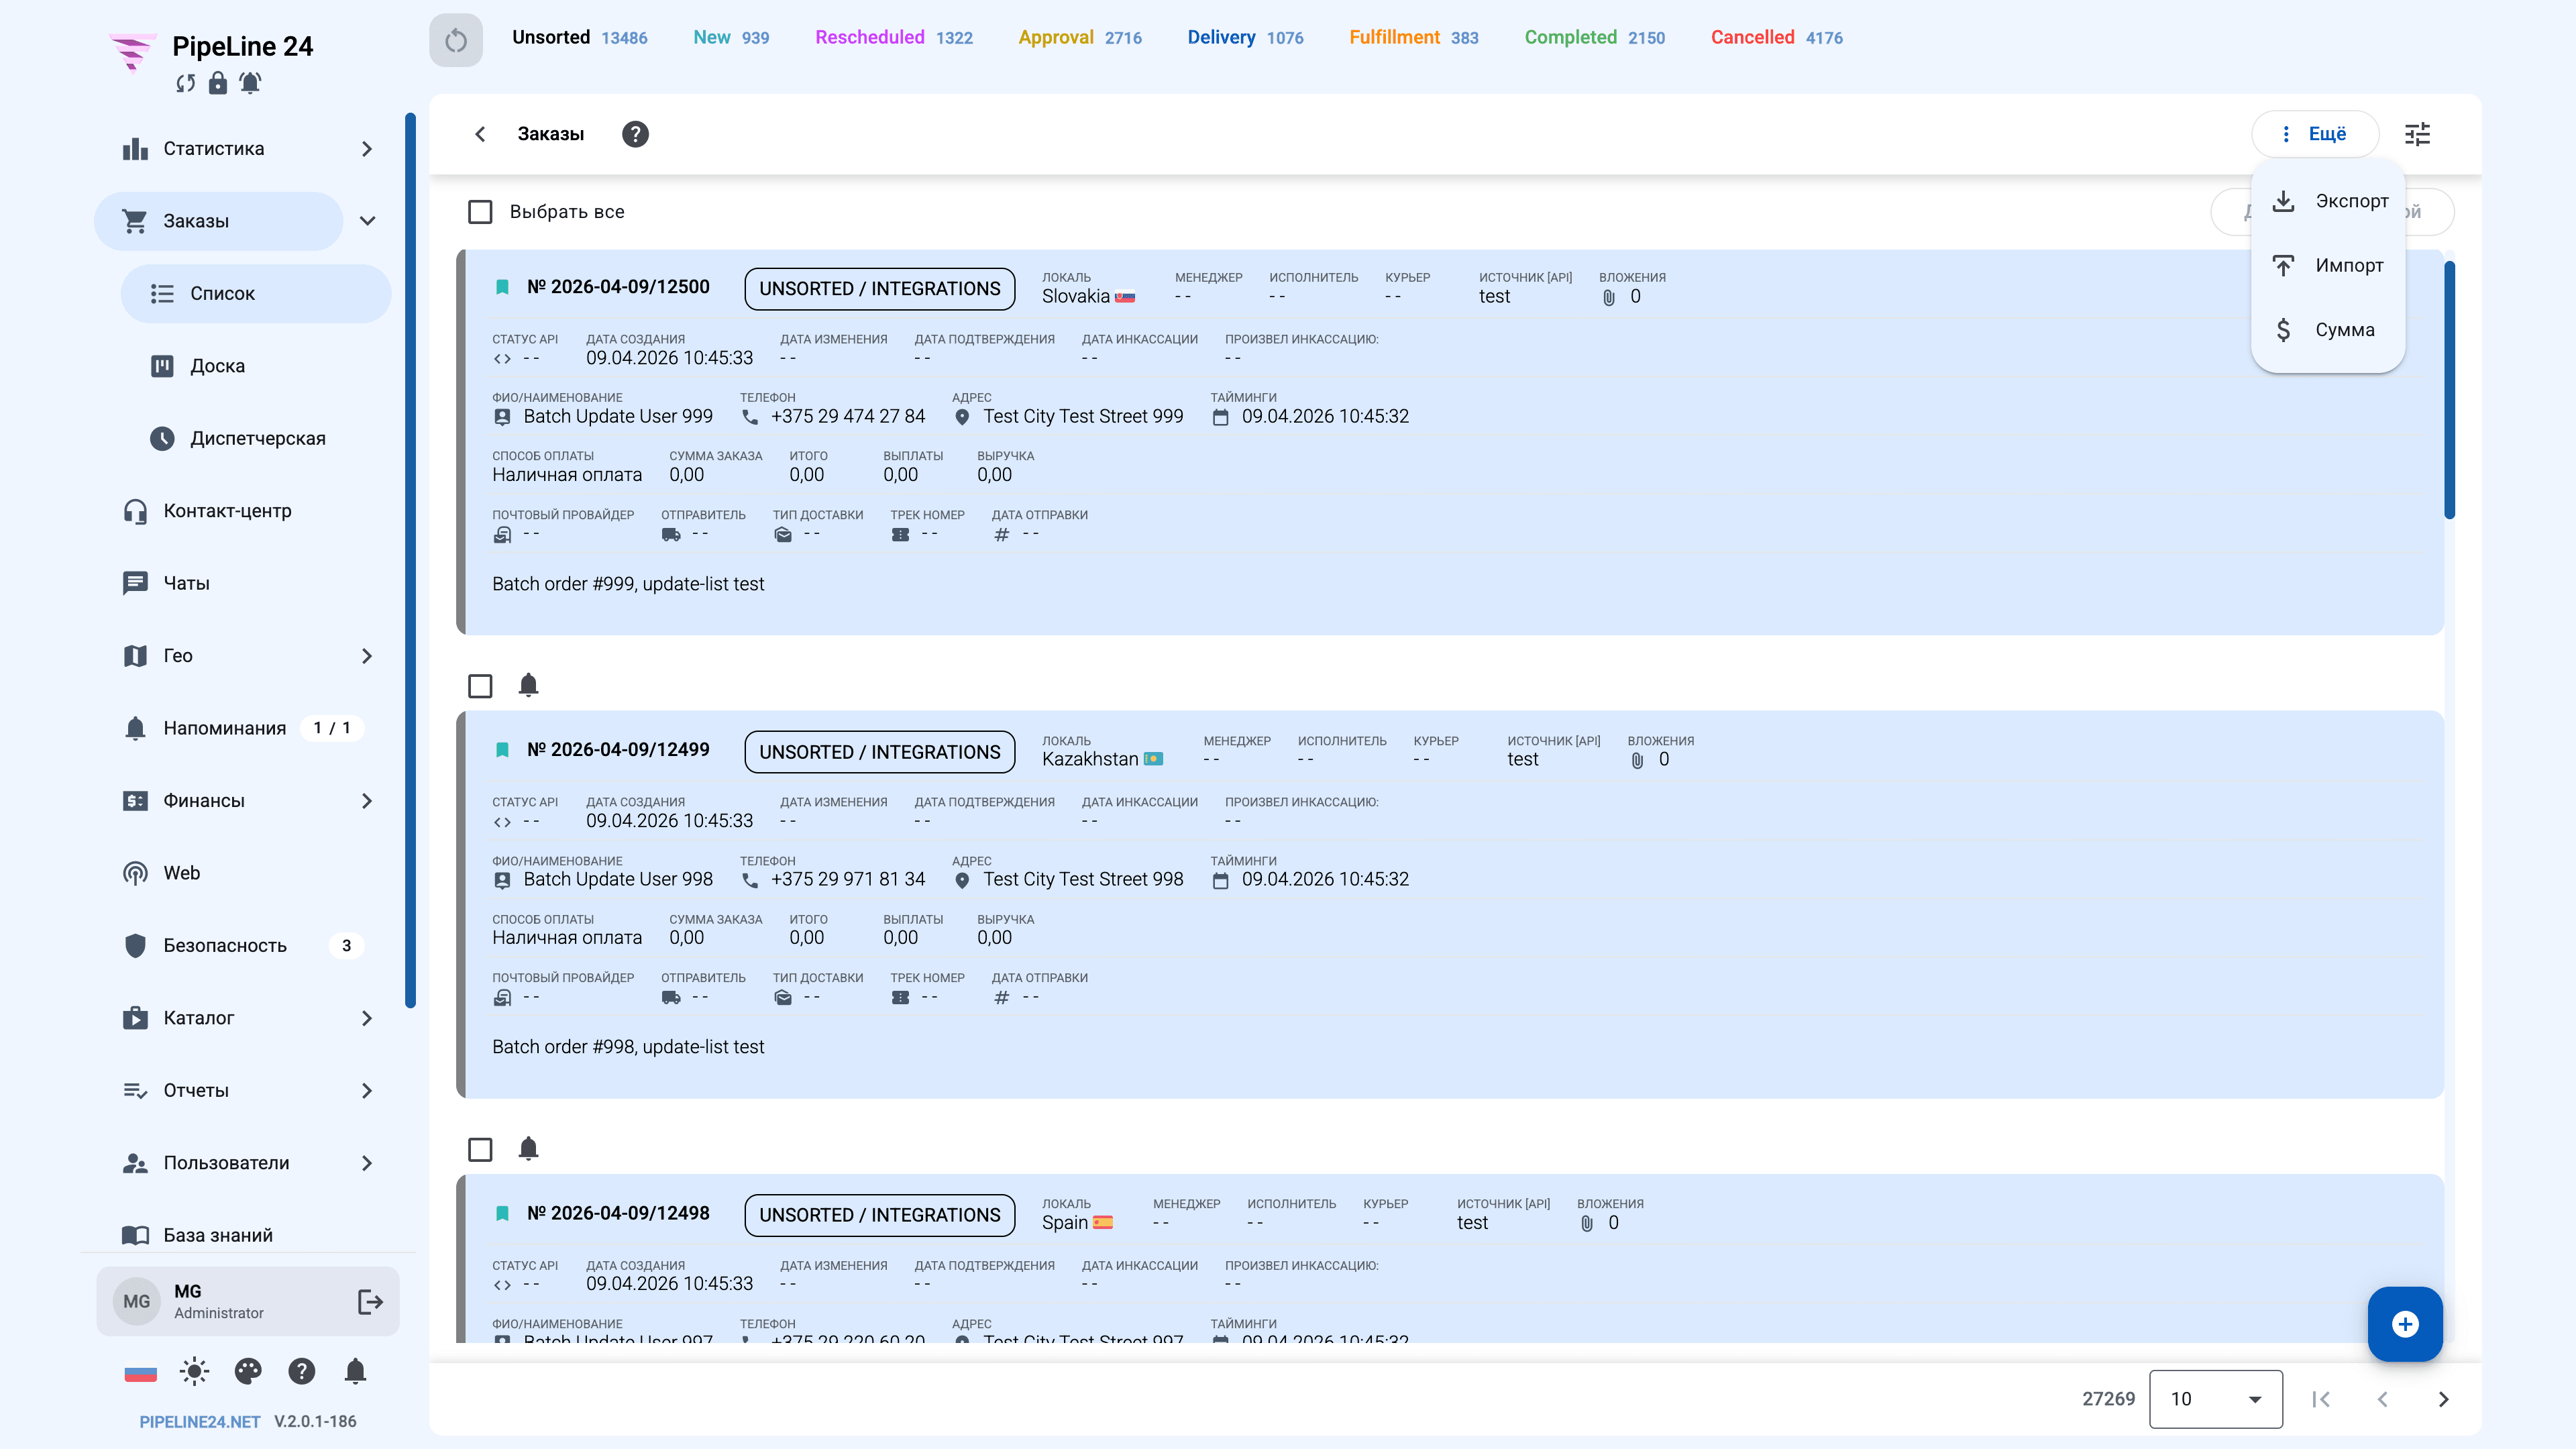
Task: Open the orders help question-mark icon
Action: pos(635,134)
